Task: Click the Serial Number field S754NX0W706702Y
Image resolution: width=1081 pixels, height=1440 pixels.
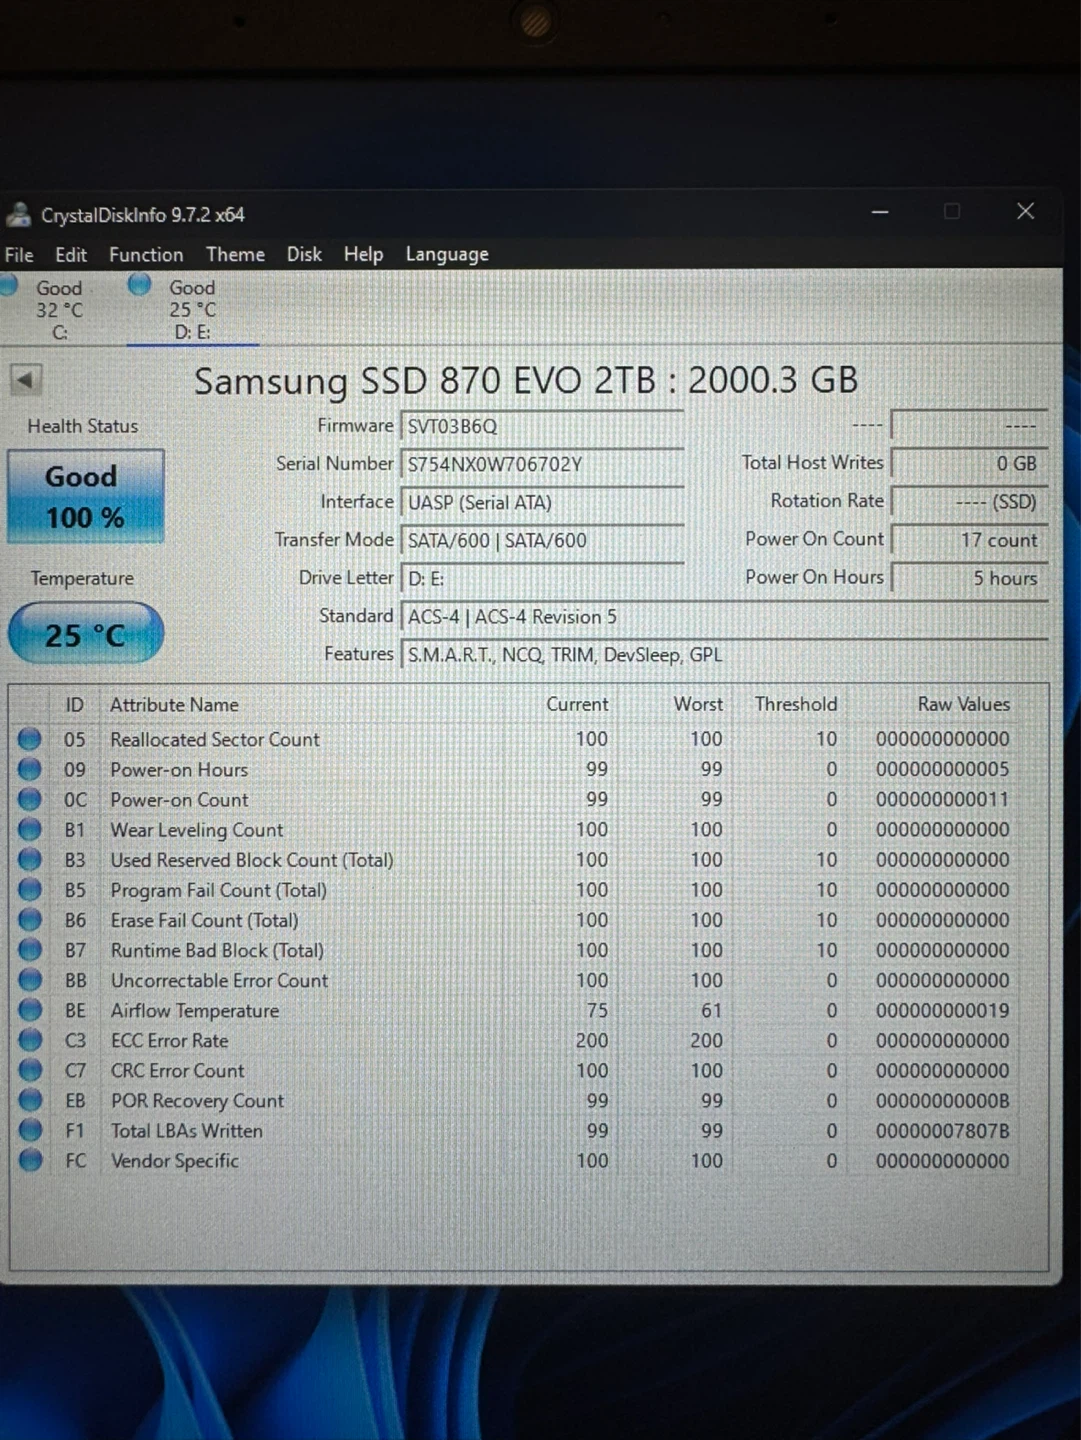Action: 542,464
